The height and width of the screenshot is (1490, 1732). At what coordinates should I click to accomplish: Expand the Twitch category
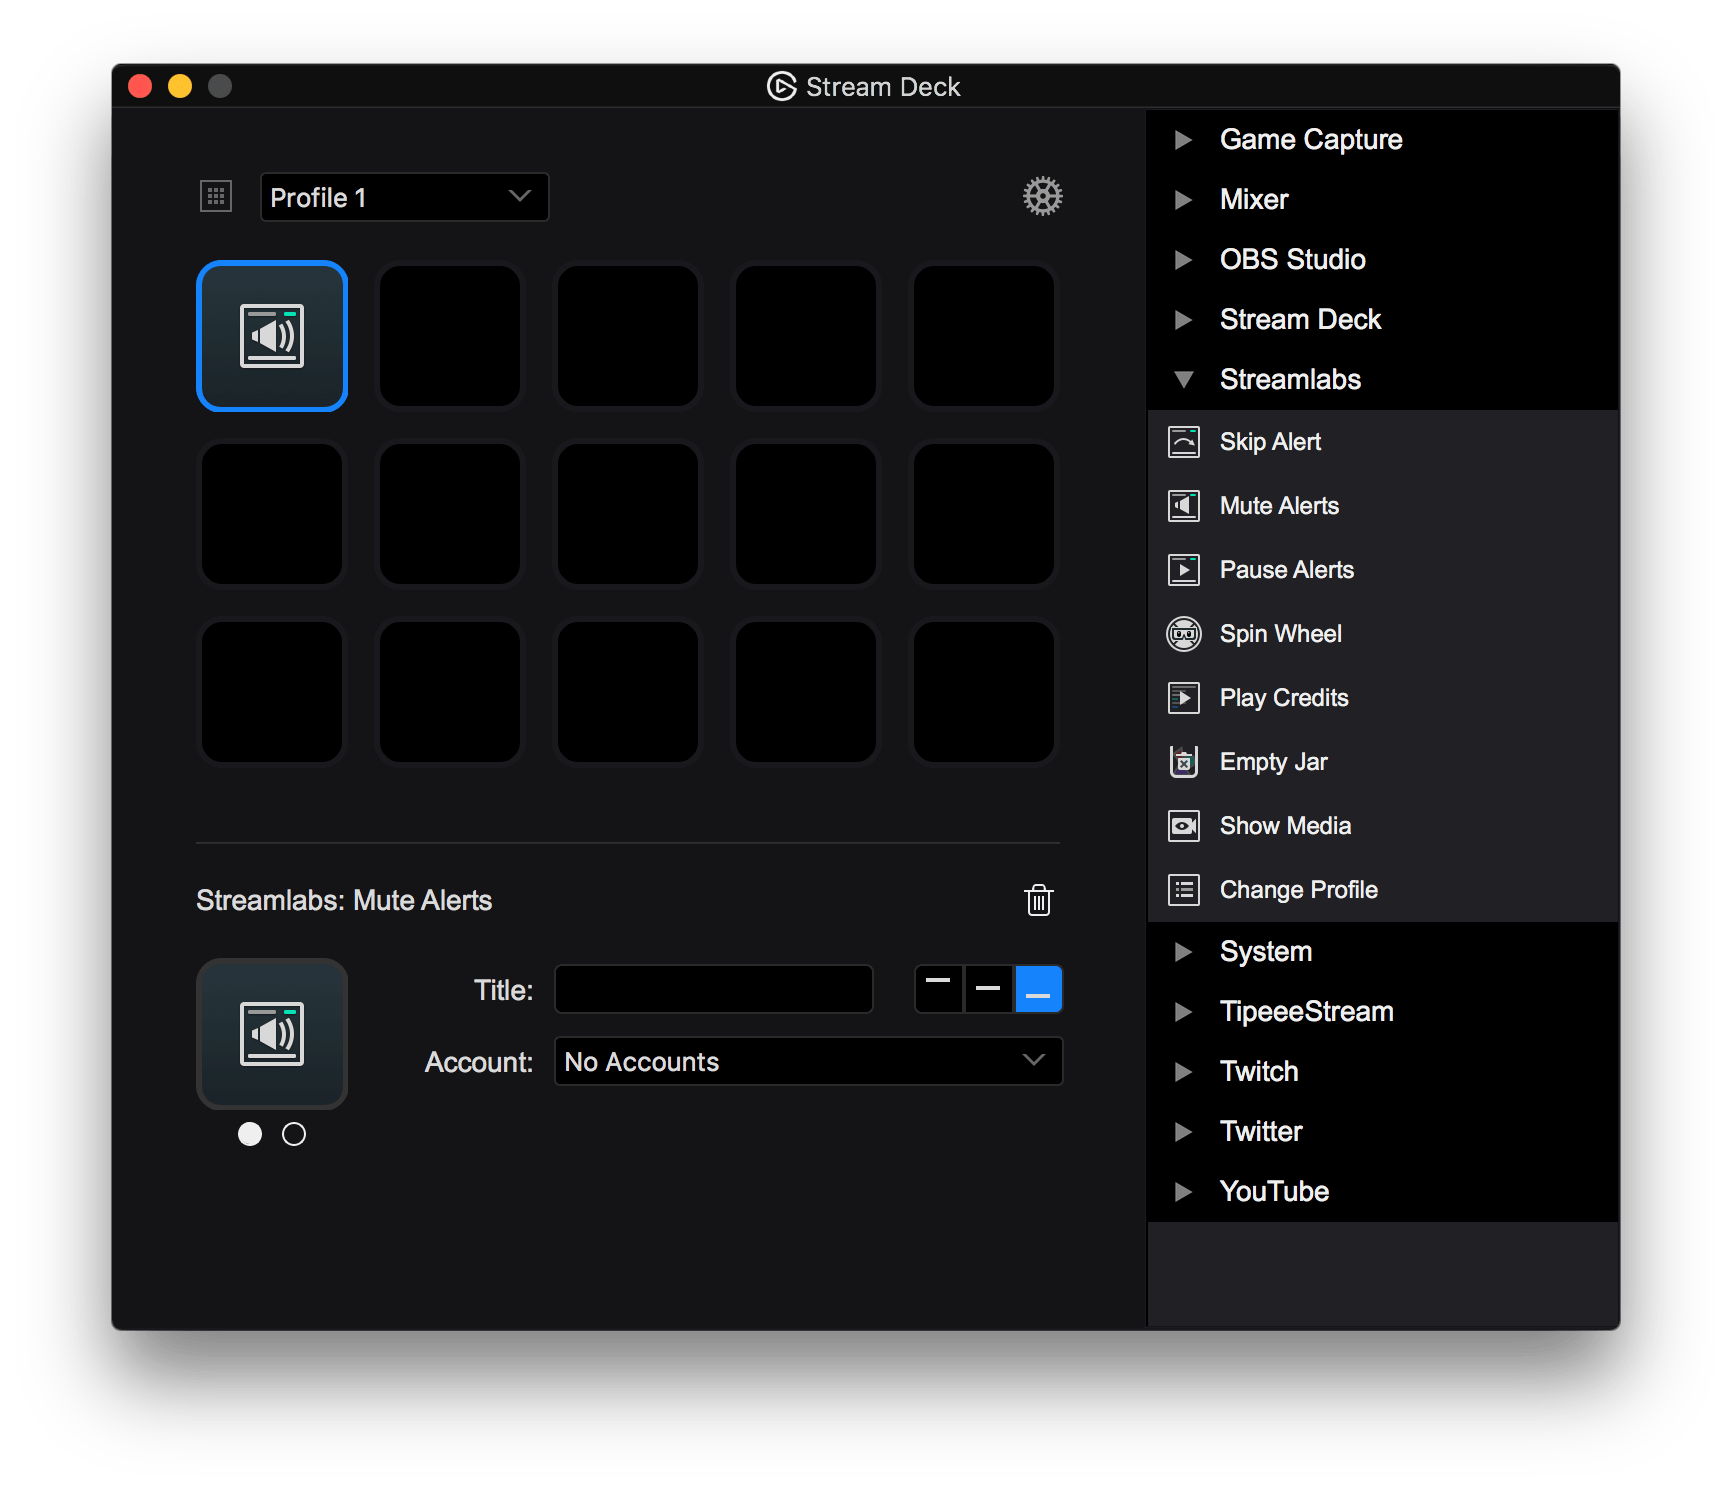tap(1184, 1071)
